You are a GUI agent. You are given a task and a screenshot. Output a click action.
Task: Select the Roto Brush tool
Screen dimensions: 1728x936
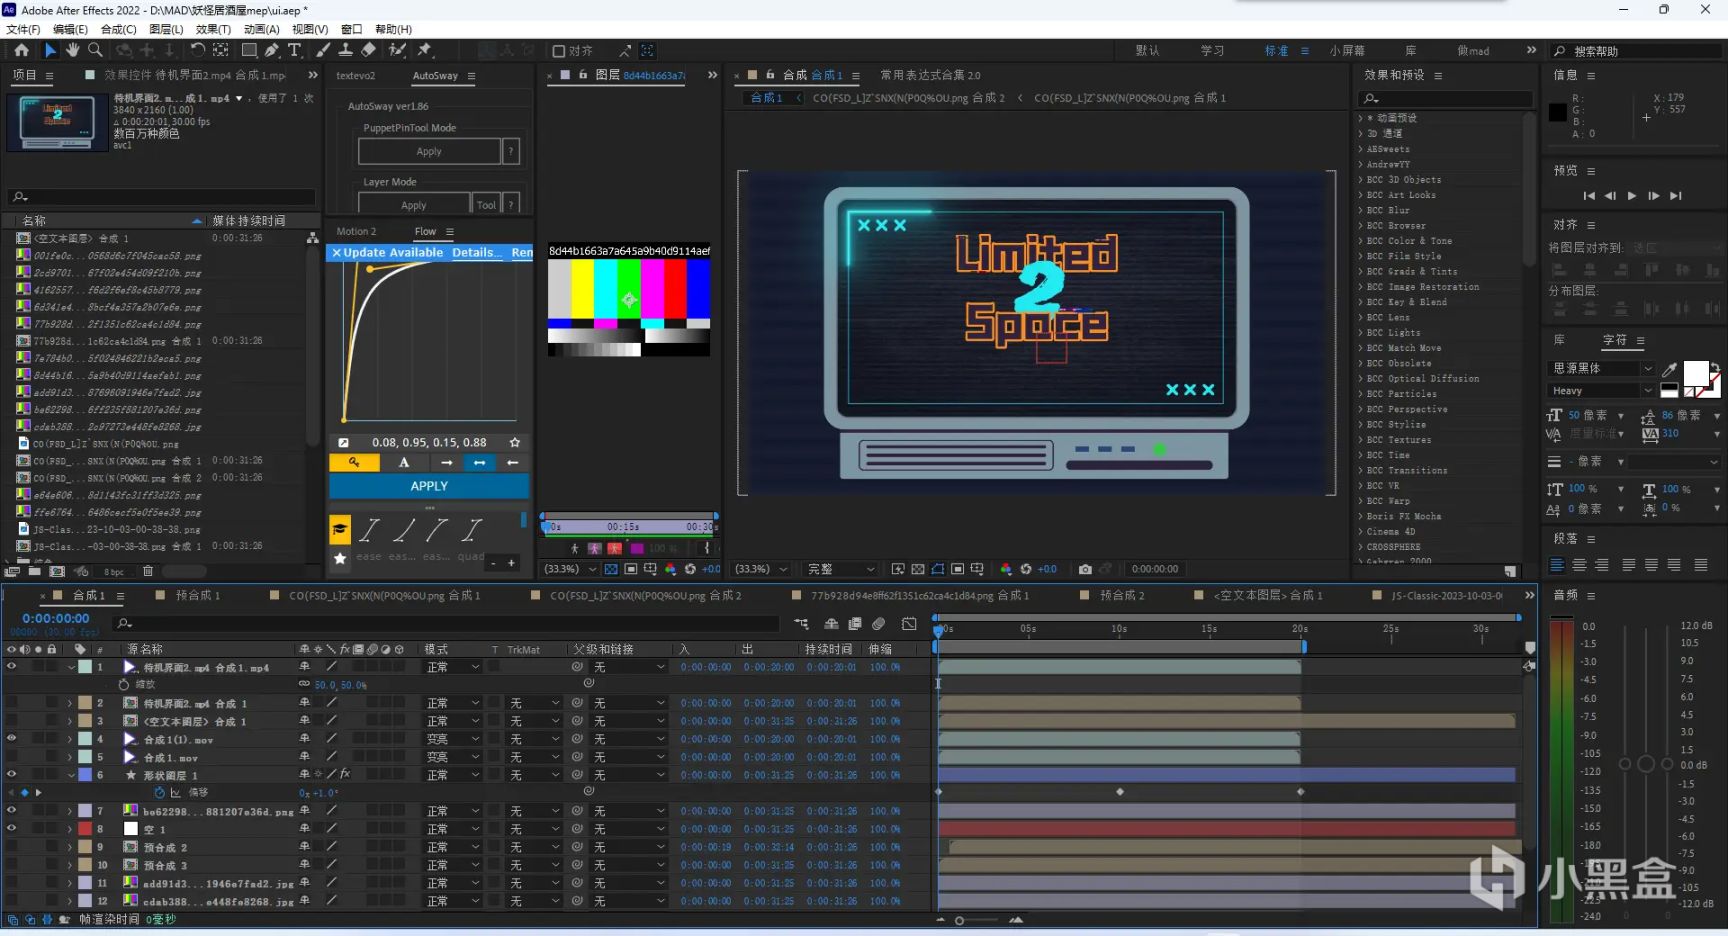coord(397,50)
